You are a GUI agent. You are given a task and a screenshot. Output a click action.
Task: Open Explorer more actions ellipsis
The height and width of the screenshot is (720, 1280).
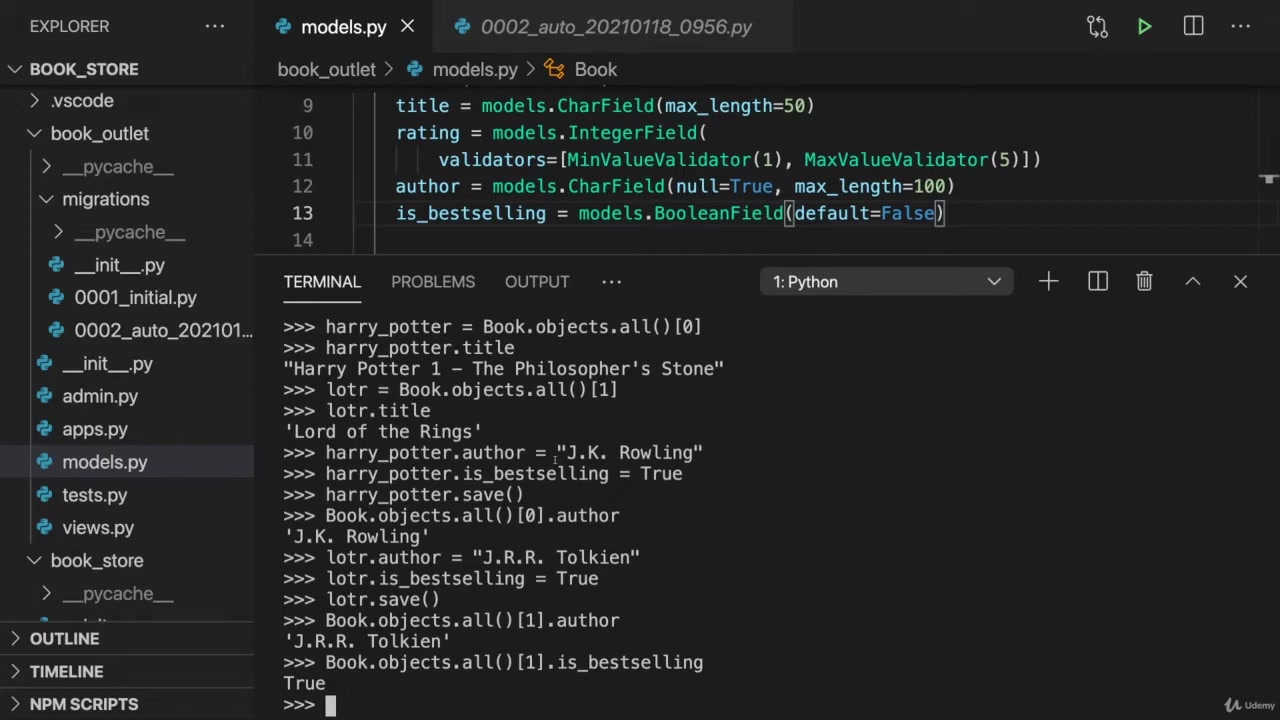coord(215,27)
